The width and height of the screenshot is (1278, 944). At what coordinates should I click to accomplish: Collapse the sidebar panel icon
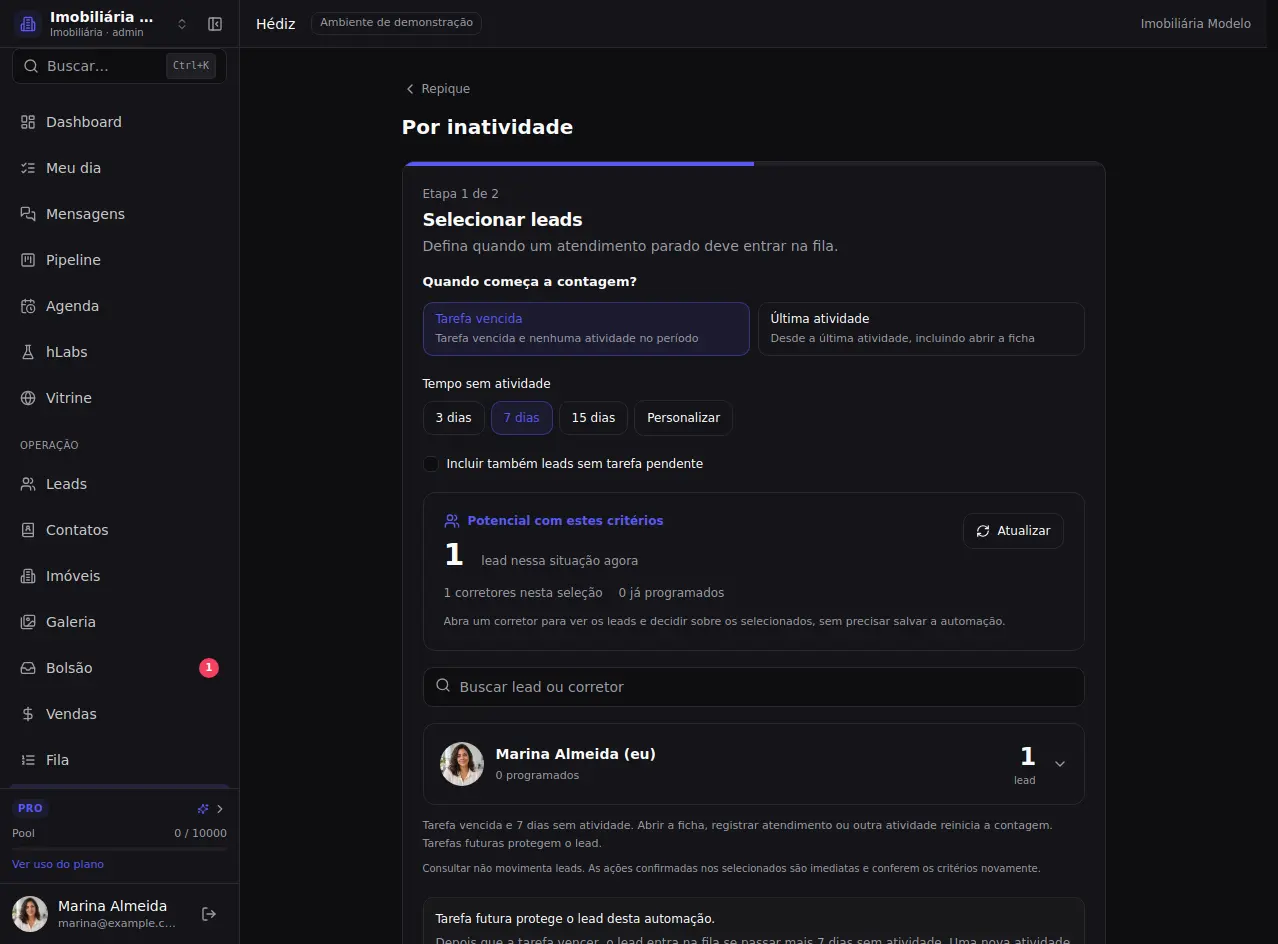215,24
